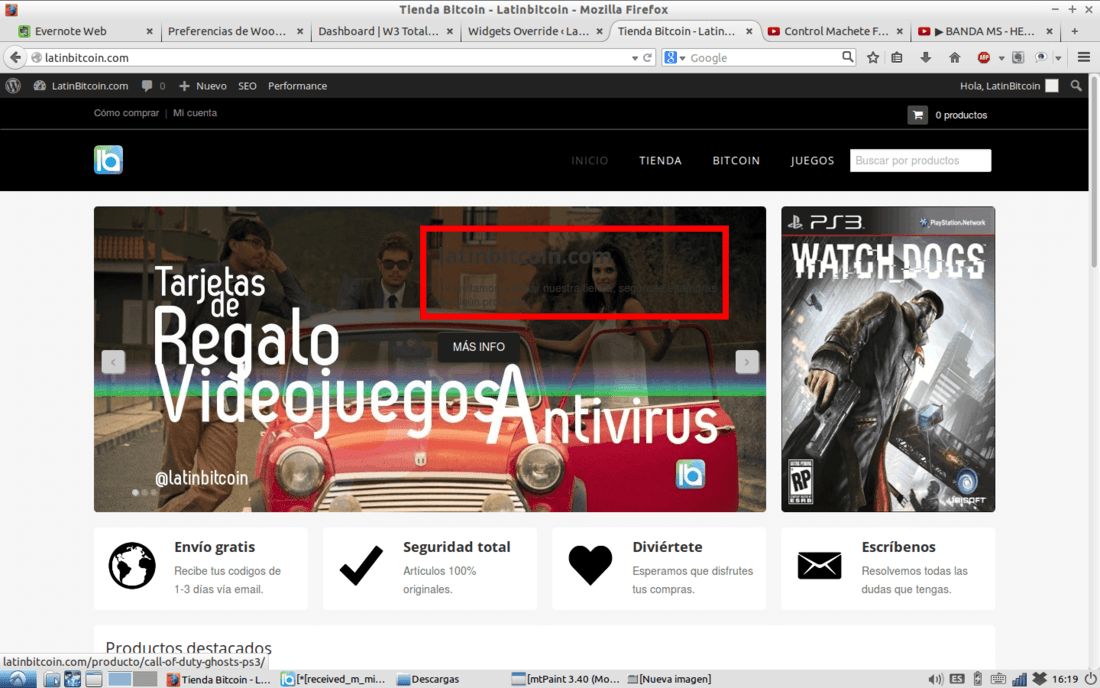This screenshot has height=688, width=1100.
Task: Go to next slide arrow
Action: coord(746,362)
